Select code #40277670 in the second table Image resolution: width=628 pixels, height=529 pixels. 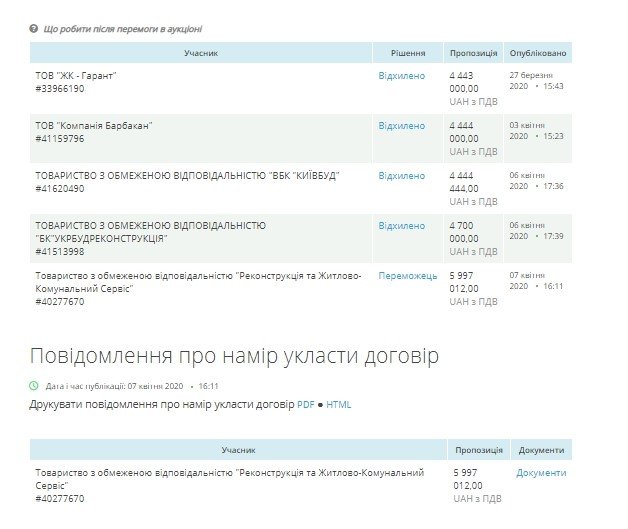click(60, 499)
